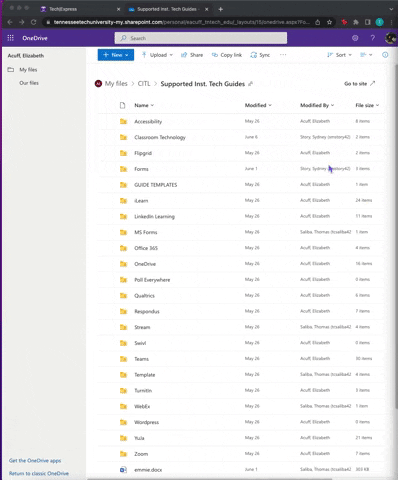The image size is (398, 480).
Task: Click the browser back arrow
Action: click(10, 22)
